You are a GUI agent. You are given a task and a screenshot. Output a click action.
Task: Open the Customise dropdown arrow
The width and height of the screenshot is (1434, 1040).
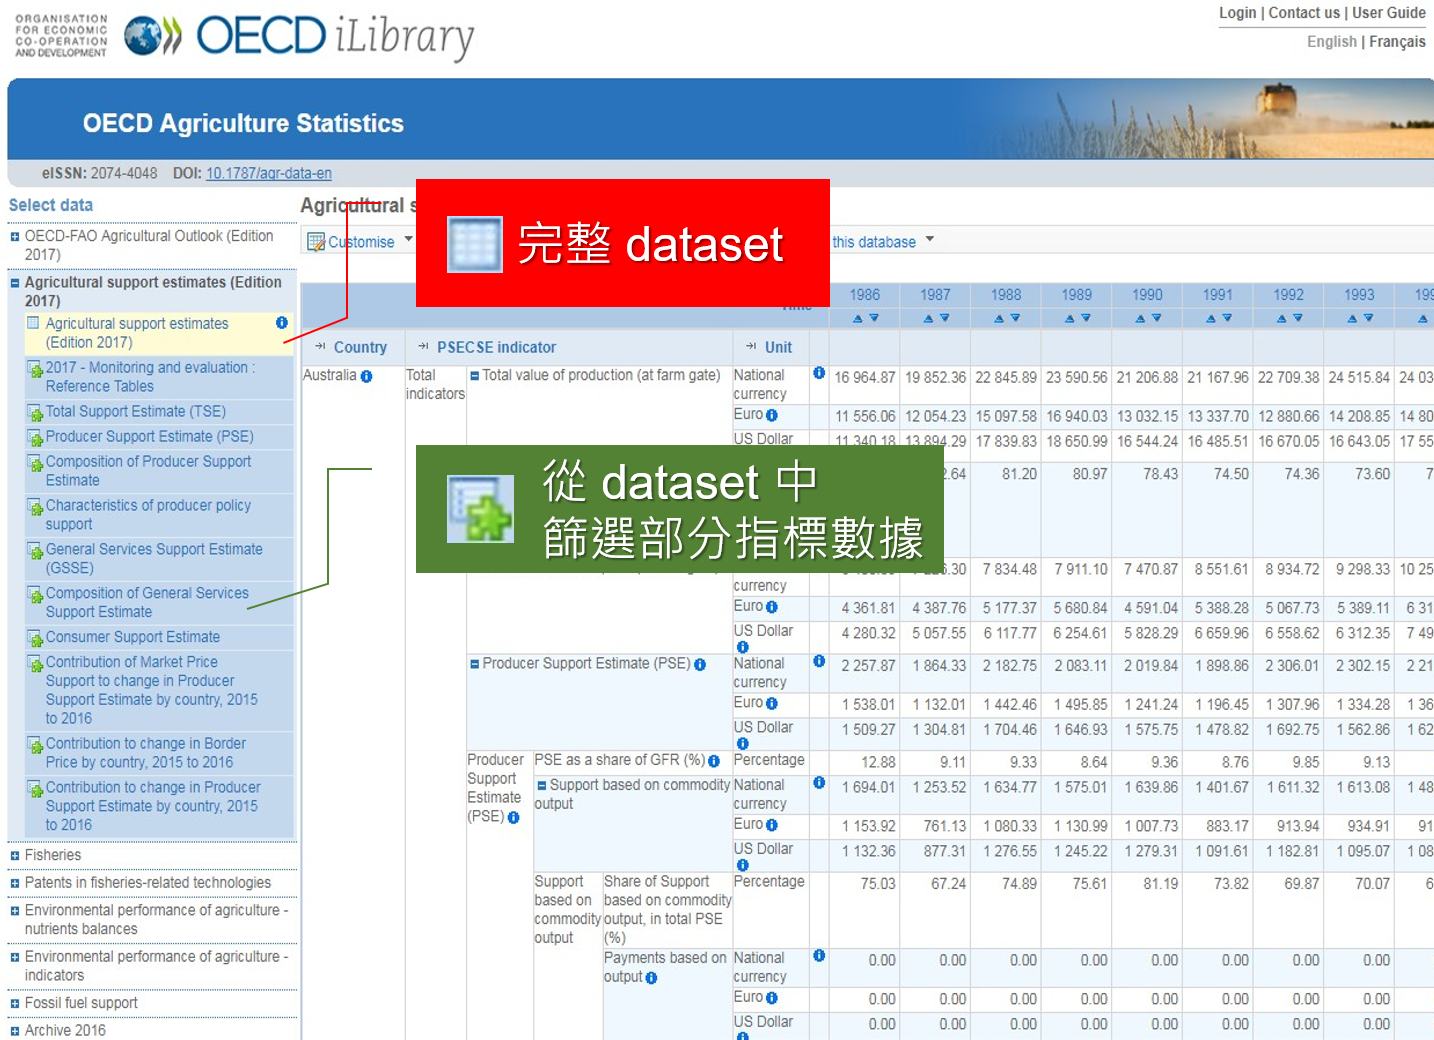[408, 239]
